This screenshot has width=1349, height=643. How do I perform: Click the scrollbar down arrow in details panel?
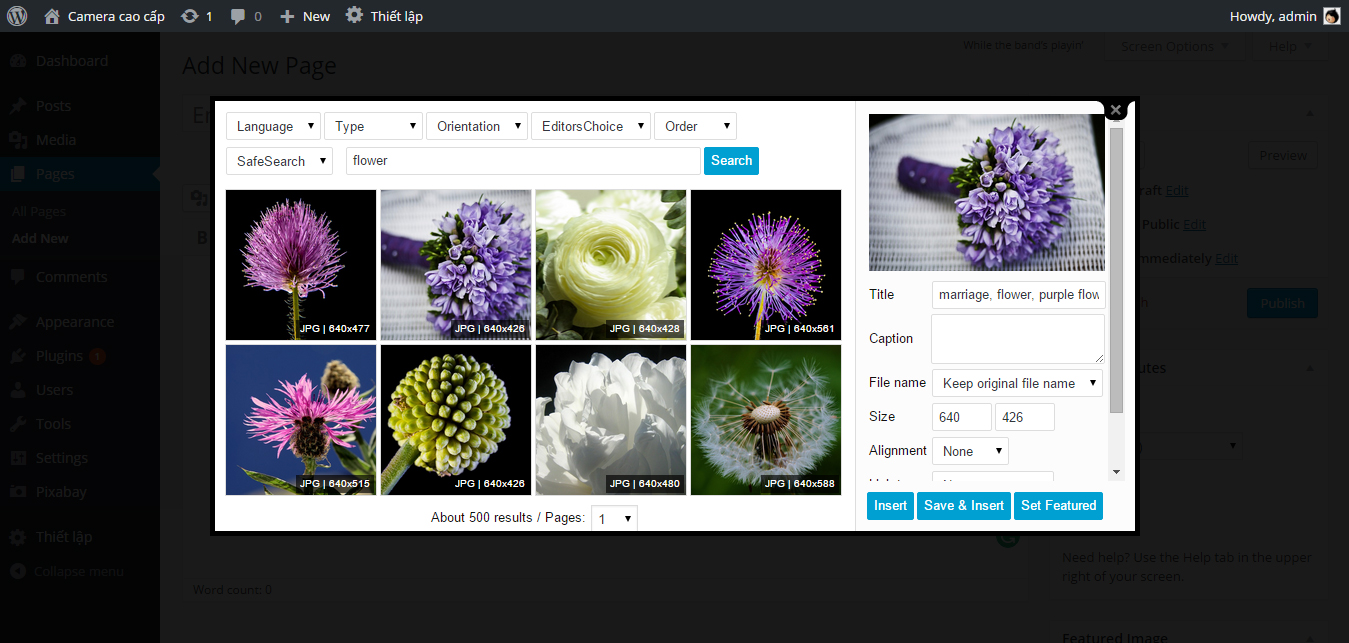click(x=1117, y=472)
